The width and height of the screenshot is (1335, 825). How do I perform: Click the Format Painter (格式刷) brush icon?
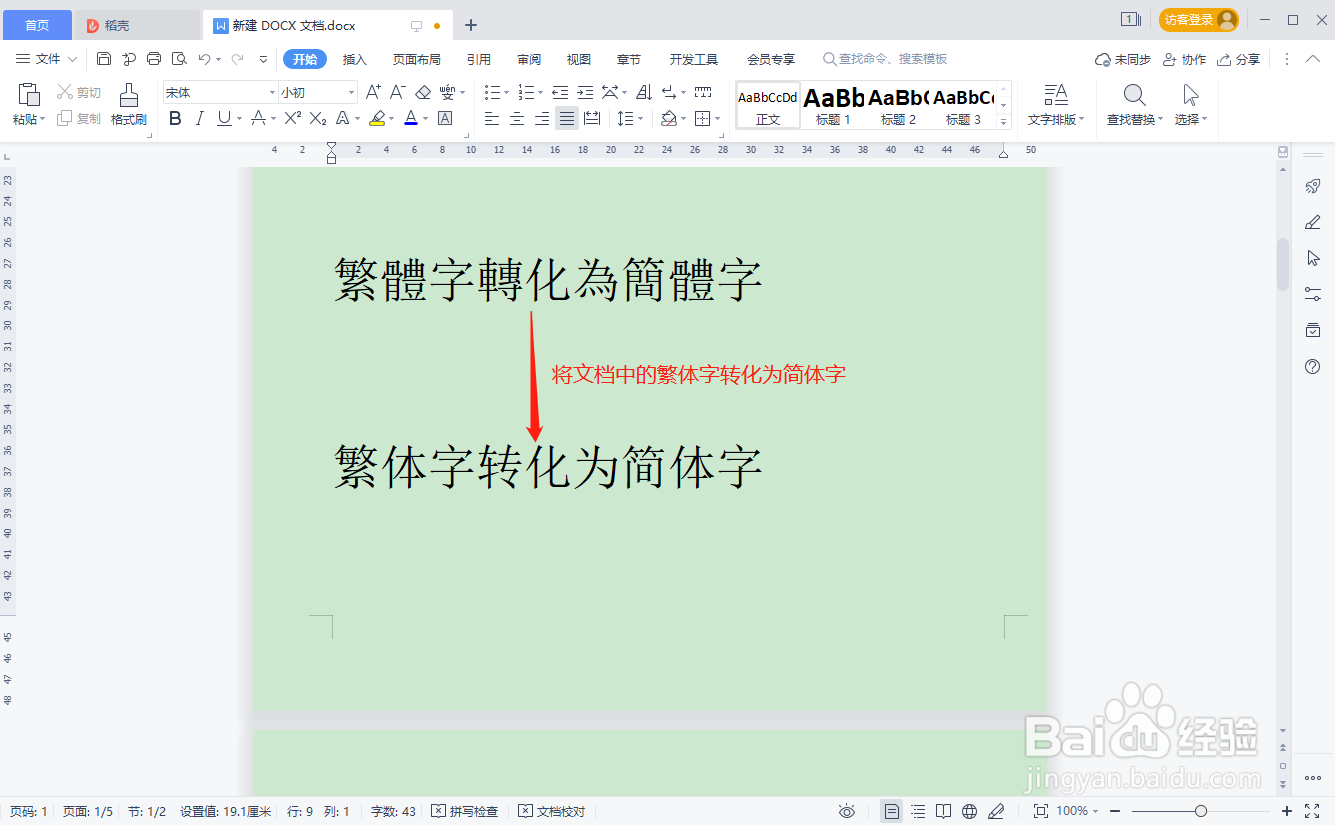click(x=129, y=95)
